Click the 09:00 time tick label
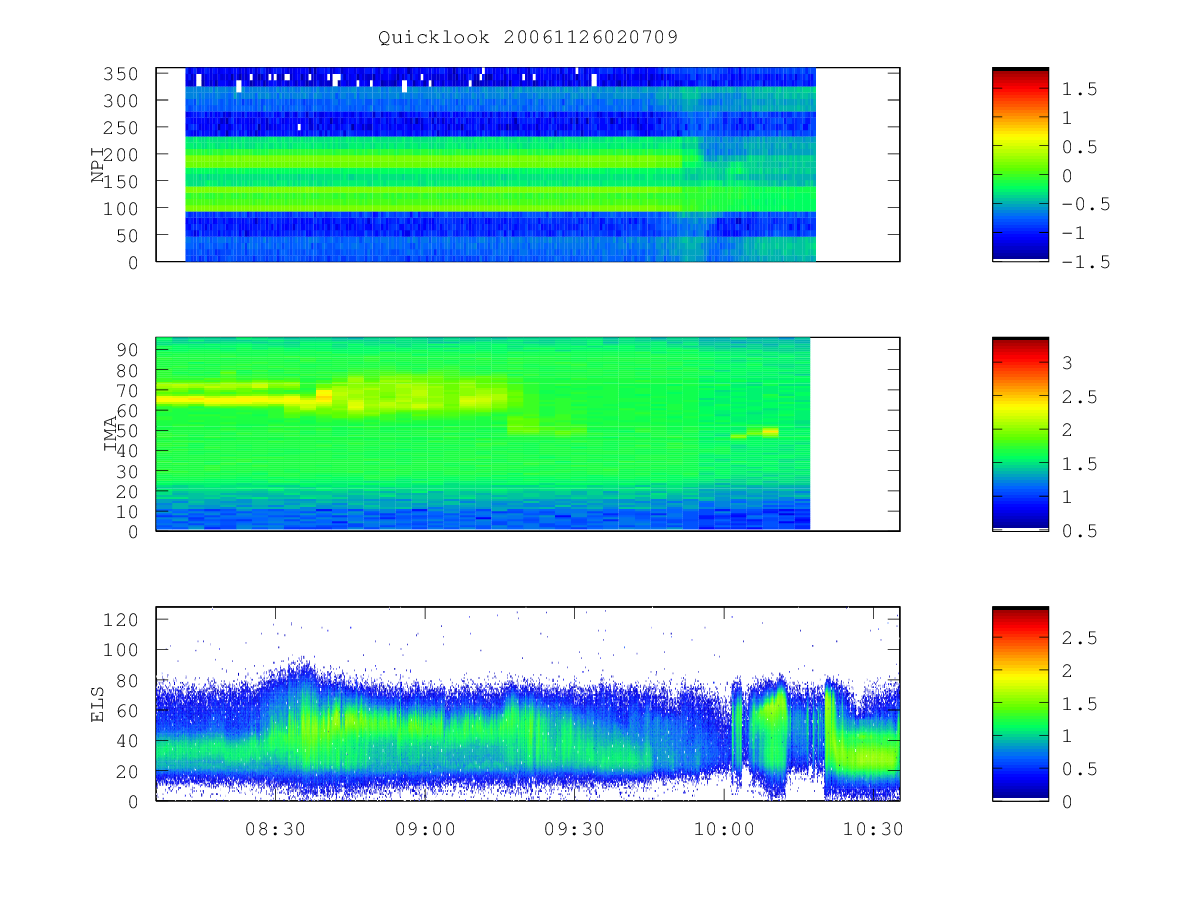The height and width of the screenshot is (900, 1200). (425, 829)
